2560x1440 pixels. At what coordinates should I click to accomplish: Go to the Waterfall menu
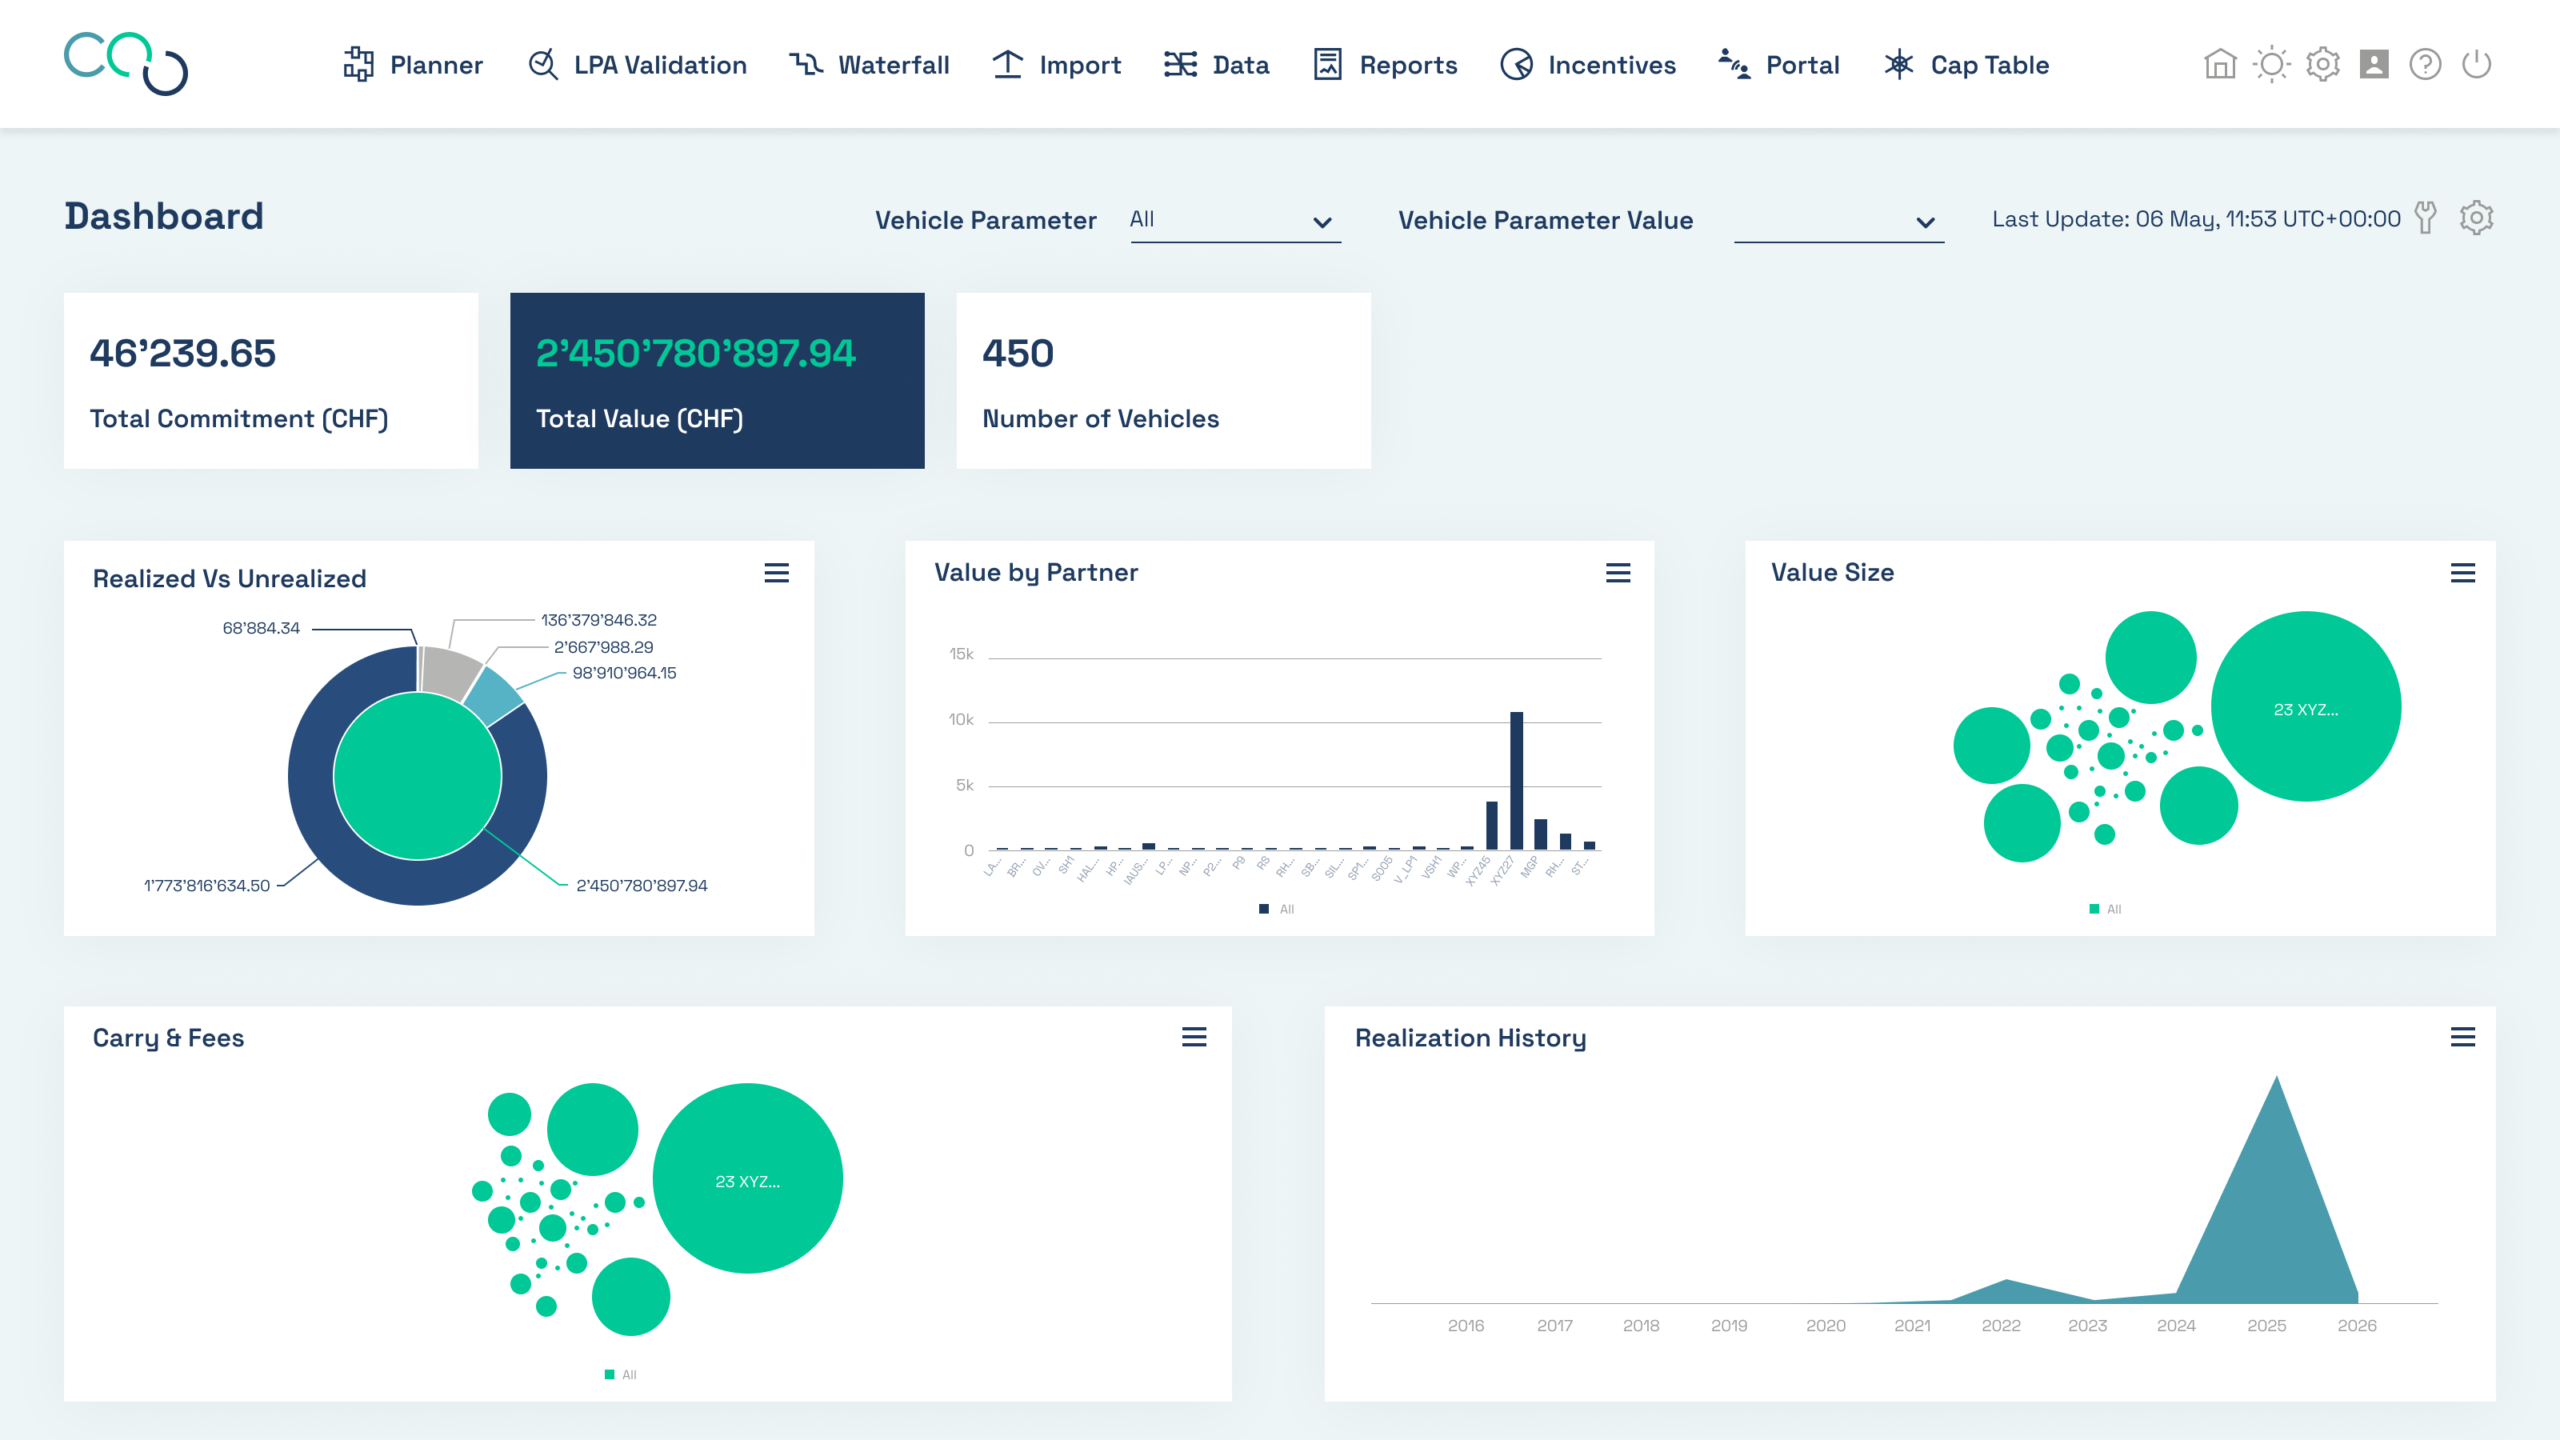(869, 65)
